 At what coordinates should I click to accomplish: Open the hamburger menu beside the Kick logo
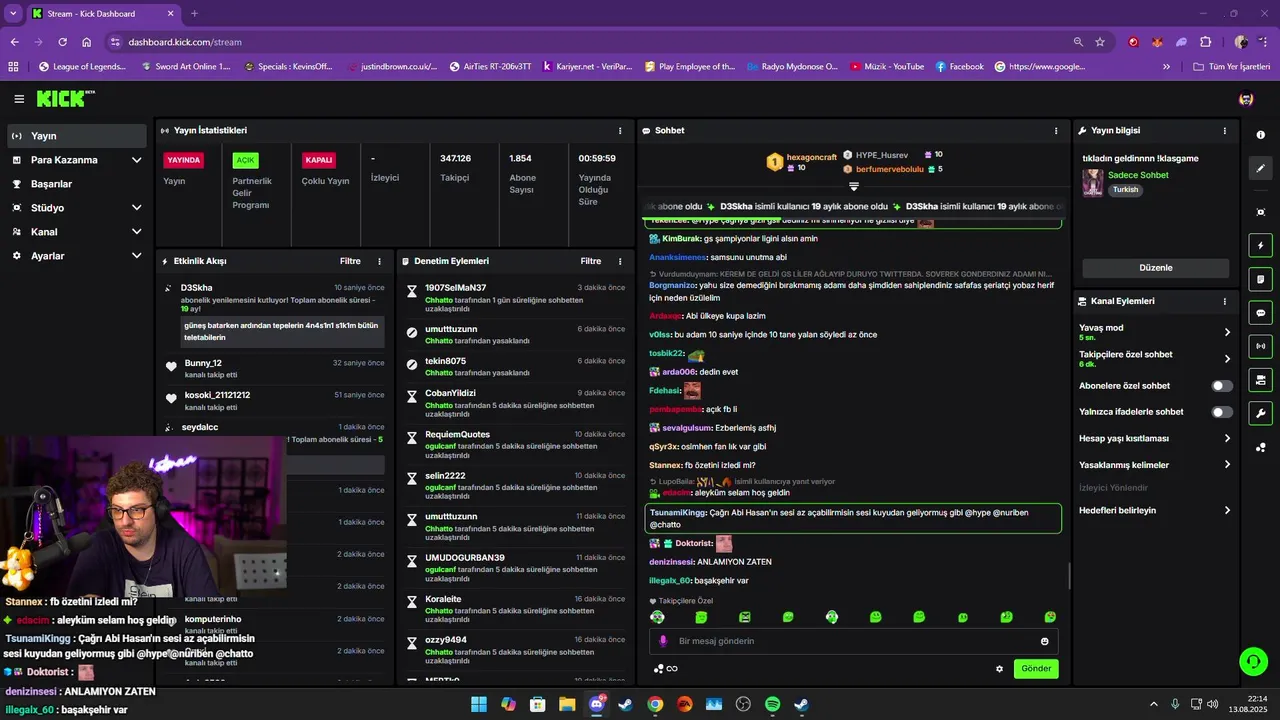click(x=19, y=99)
